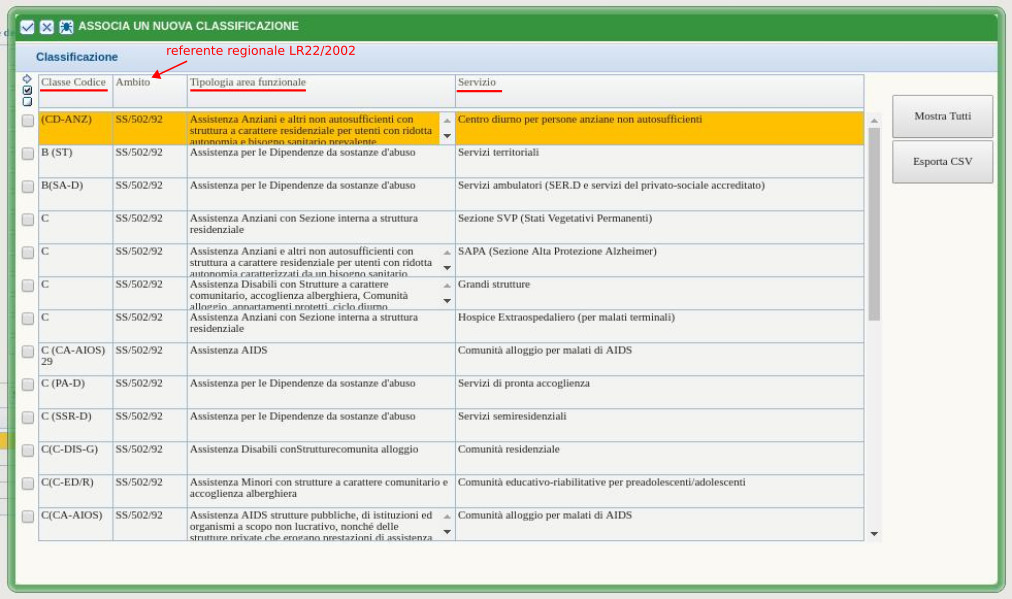This screenshot has height=599, width=1012.
Task: Select the C (SSR-D) code cell
Action: 76,425
